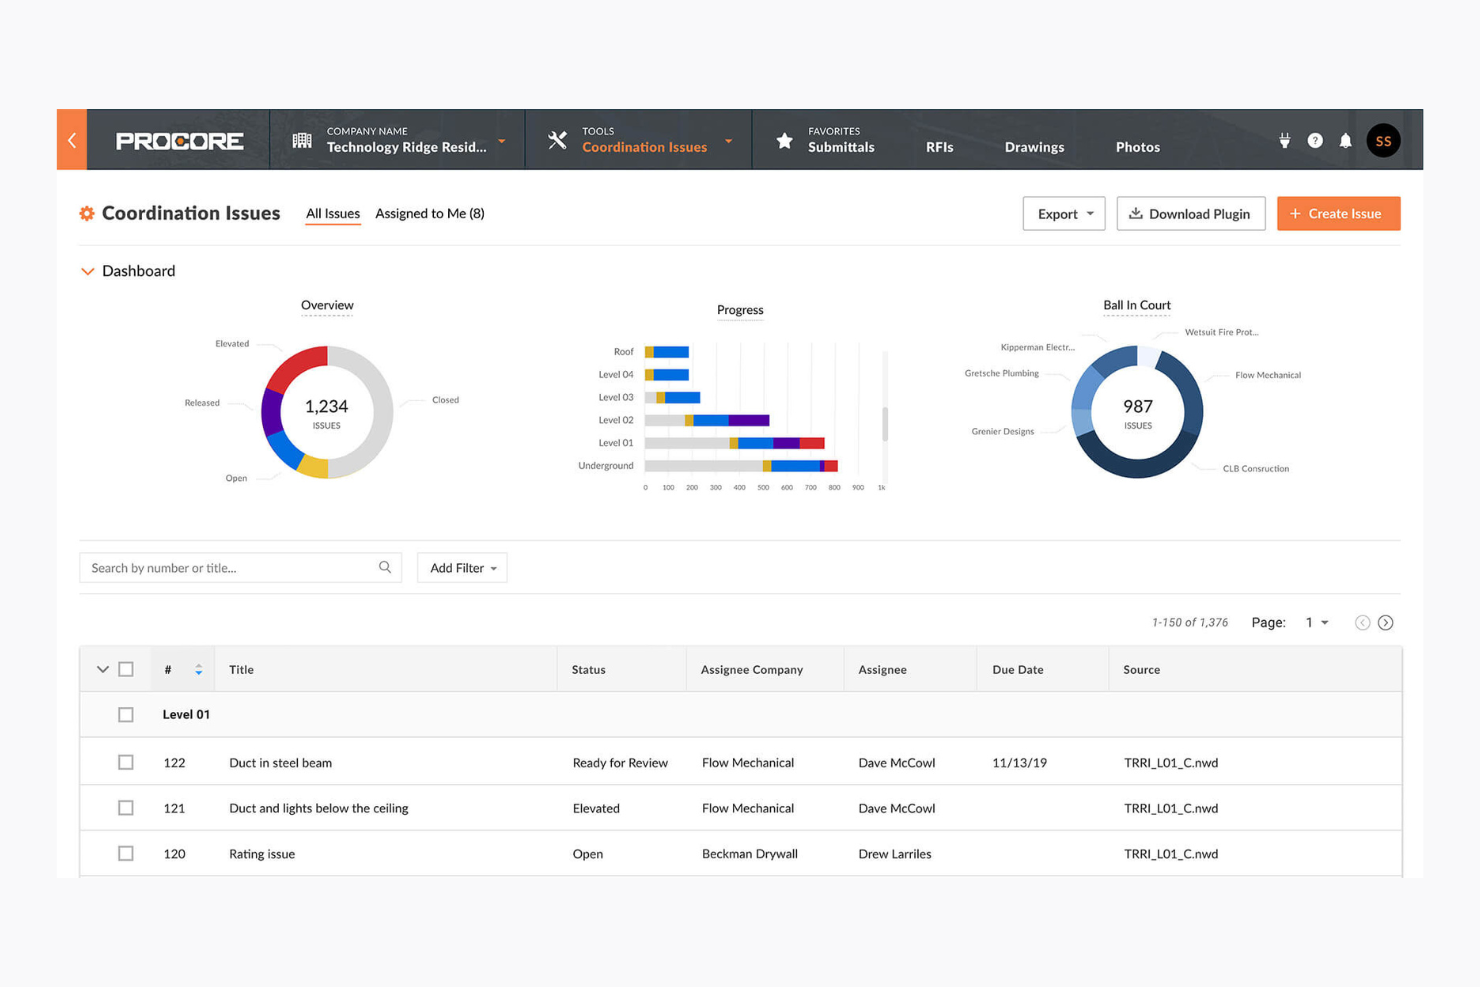Check the Level 01 group checkbox
This screenshot has height=987, width=1480.
126,715
